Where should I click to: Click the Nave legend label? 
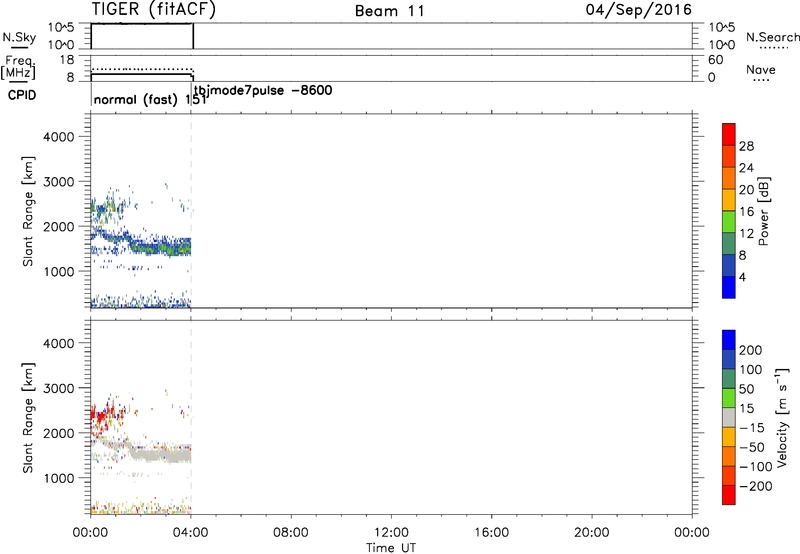761,69
